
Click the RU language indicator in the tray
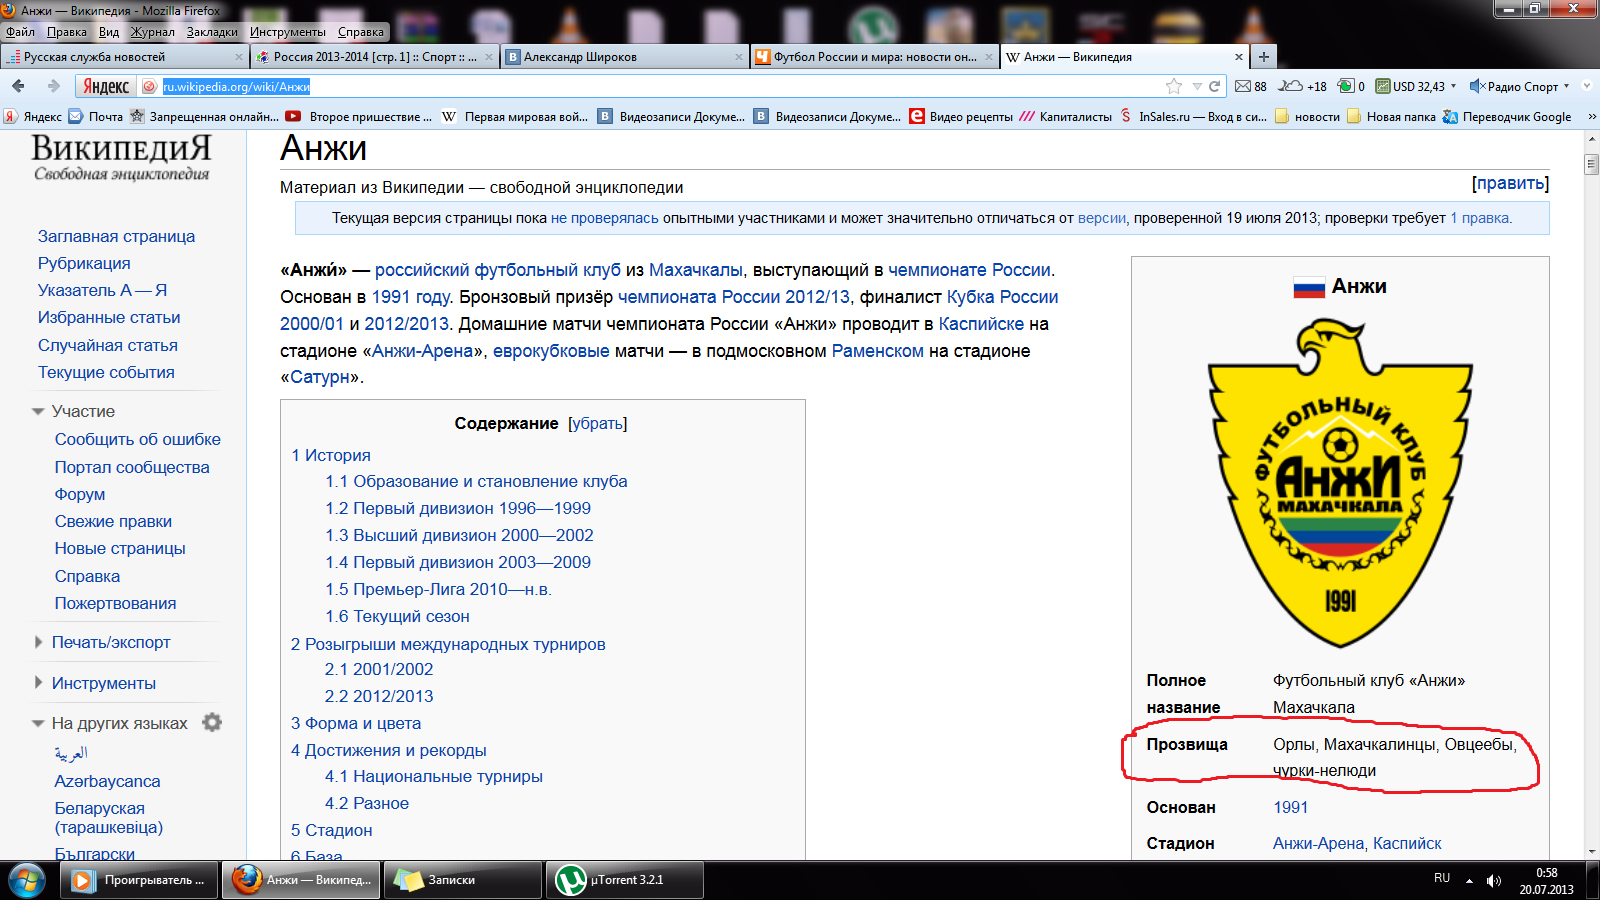pyautogui.click(x=1442, y=878)
